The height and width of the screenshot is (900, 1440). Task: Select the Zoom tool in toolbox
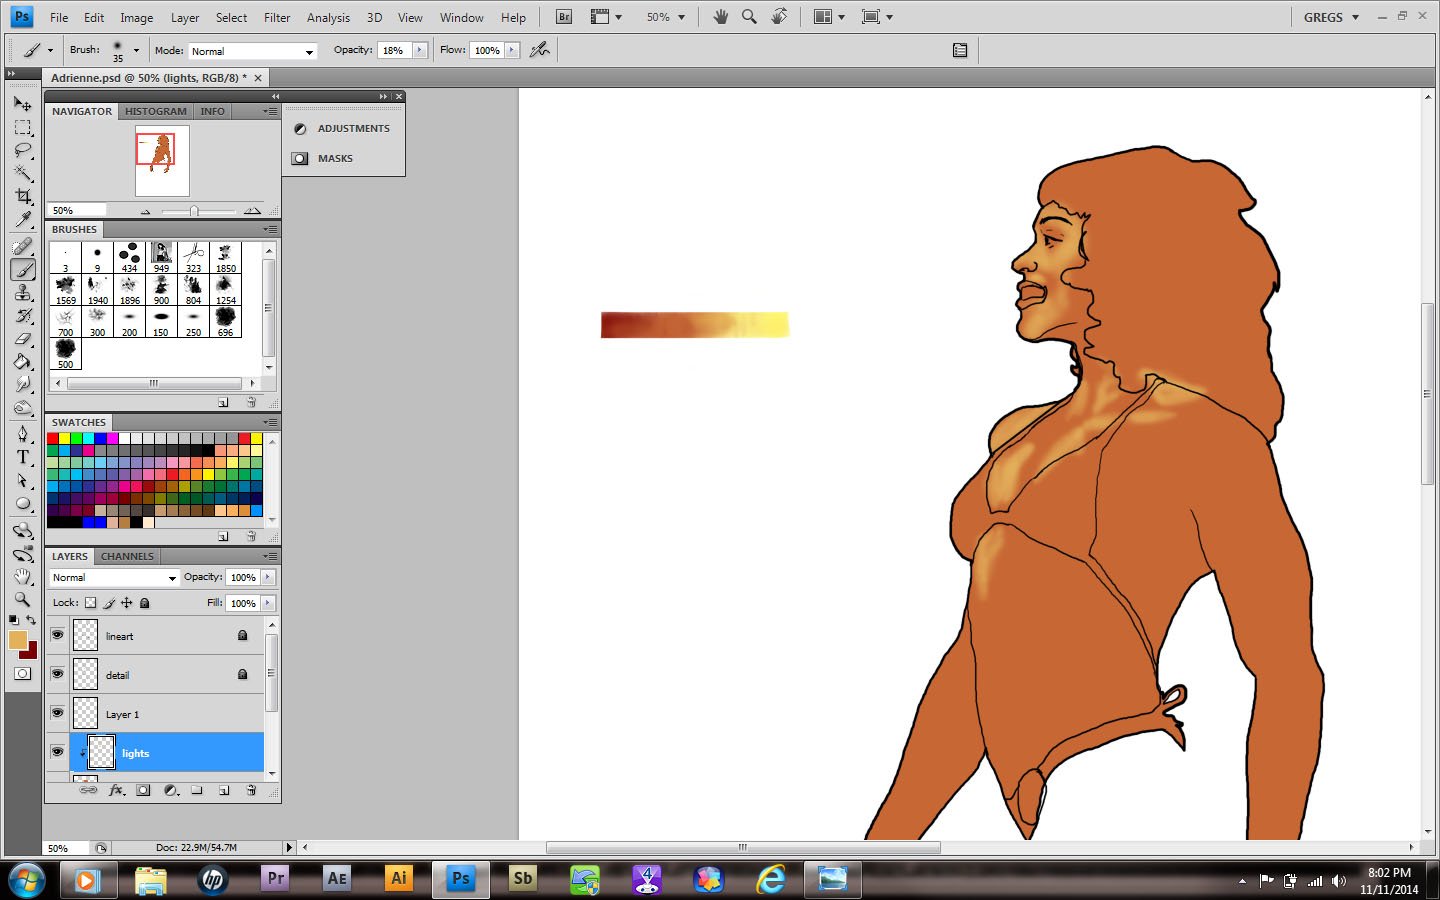[23, 600]
